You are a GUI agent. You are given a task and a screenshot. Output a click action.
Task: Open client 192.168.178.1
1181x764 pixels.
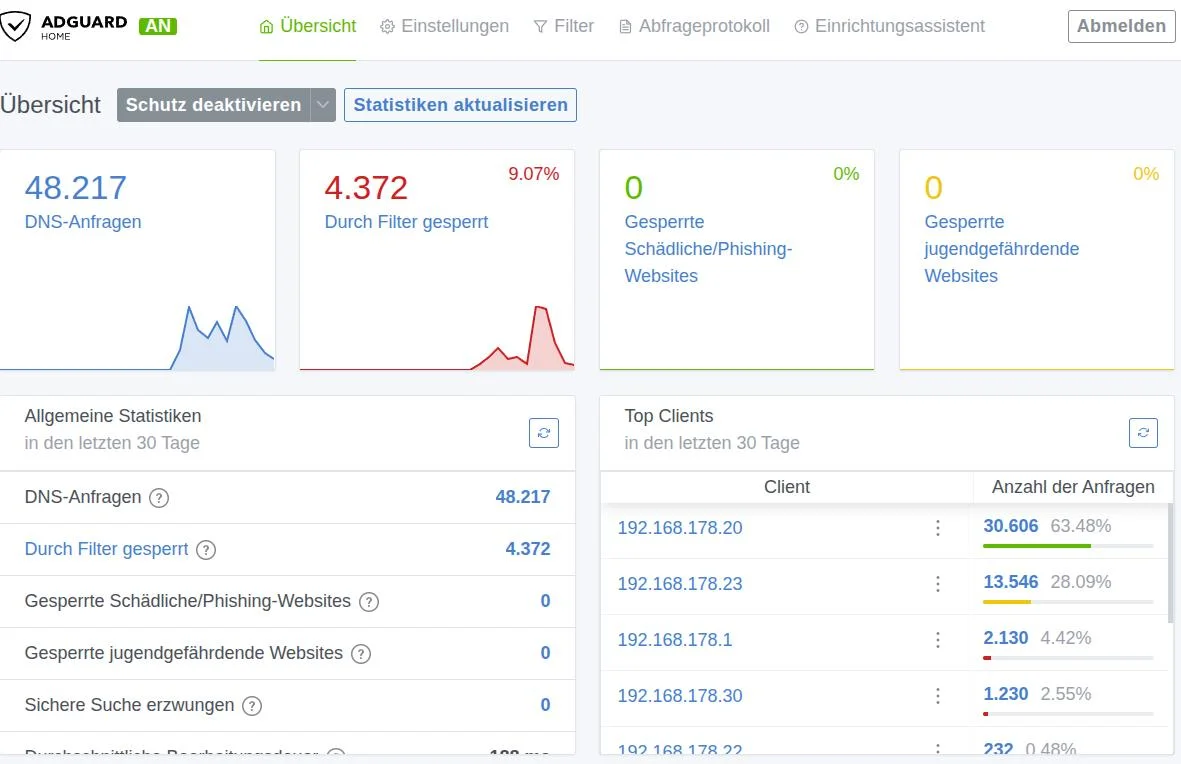(675, 640)
